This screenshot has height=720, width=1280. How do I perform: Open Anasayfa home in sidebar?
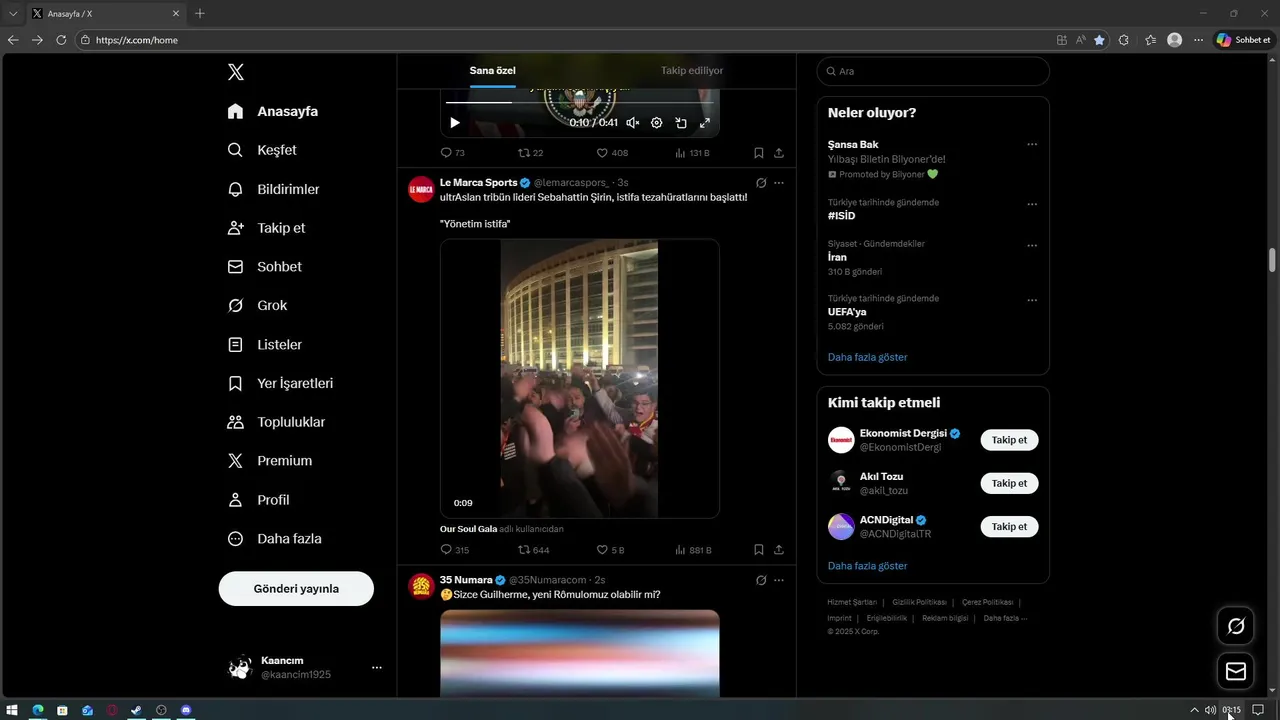(x=273, y=111)
